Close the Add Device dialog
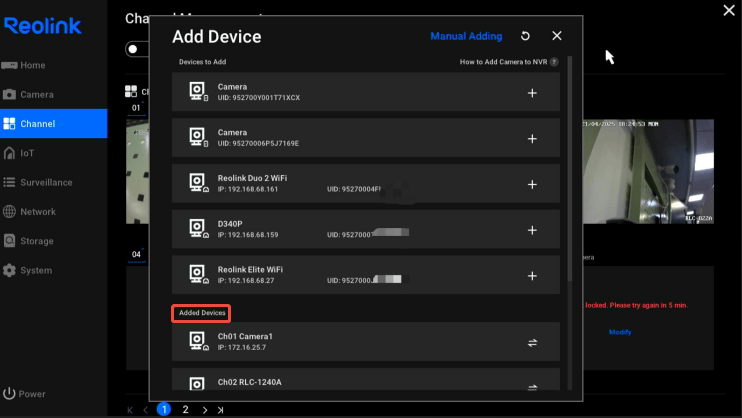The height and width of the screenshot is (418, 742). pyautogui.click(x=556, y=36)
